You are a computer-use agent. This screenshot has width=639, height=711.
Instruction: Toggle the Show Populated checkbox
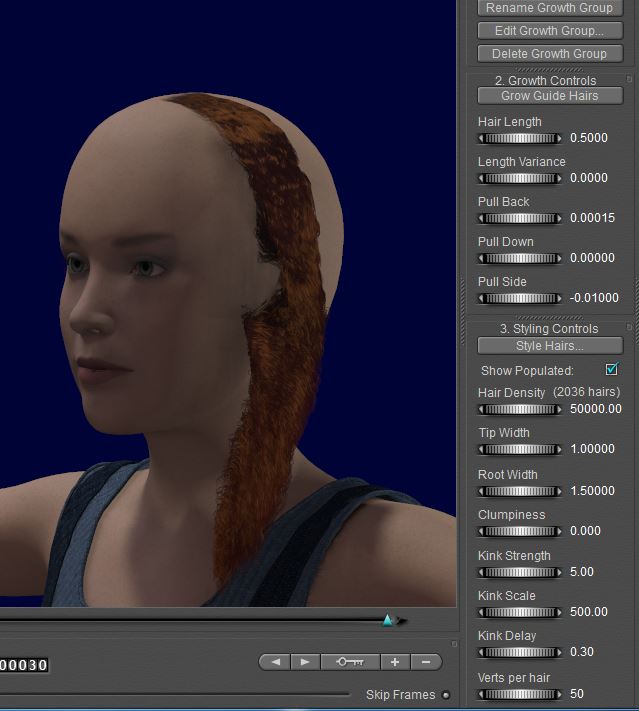[612, 369]
